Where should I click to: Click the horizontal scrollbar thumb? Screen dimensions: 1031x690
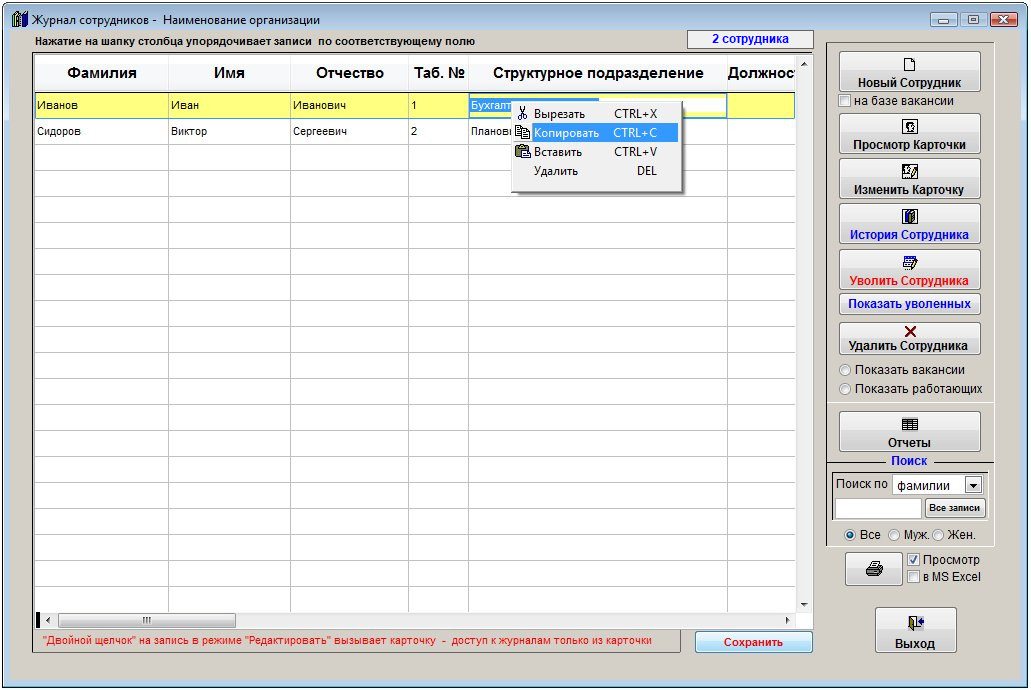[147, 620]
